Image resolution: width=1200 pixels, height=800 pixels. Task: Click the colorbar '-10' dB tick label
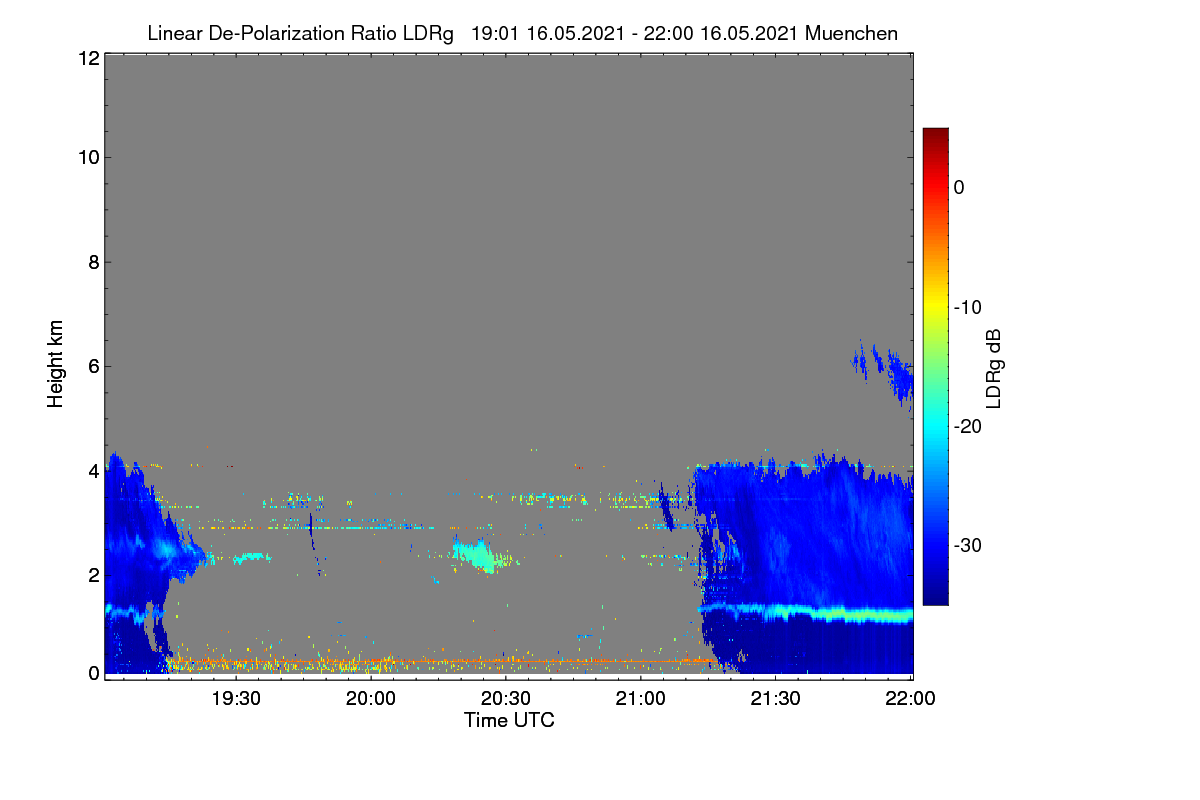pyautogui.click(x=967, y=307)
